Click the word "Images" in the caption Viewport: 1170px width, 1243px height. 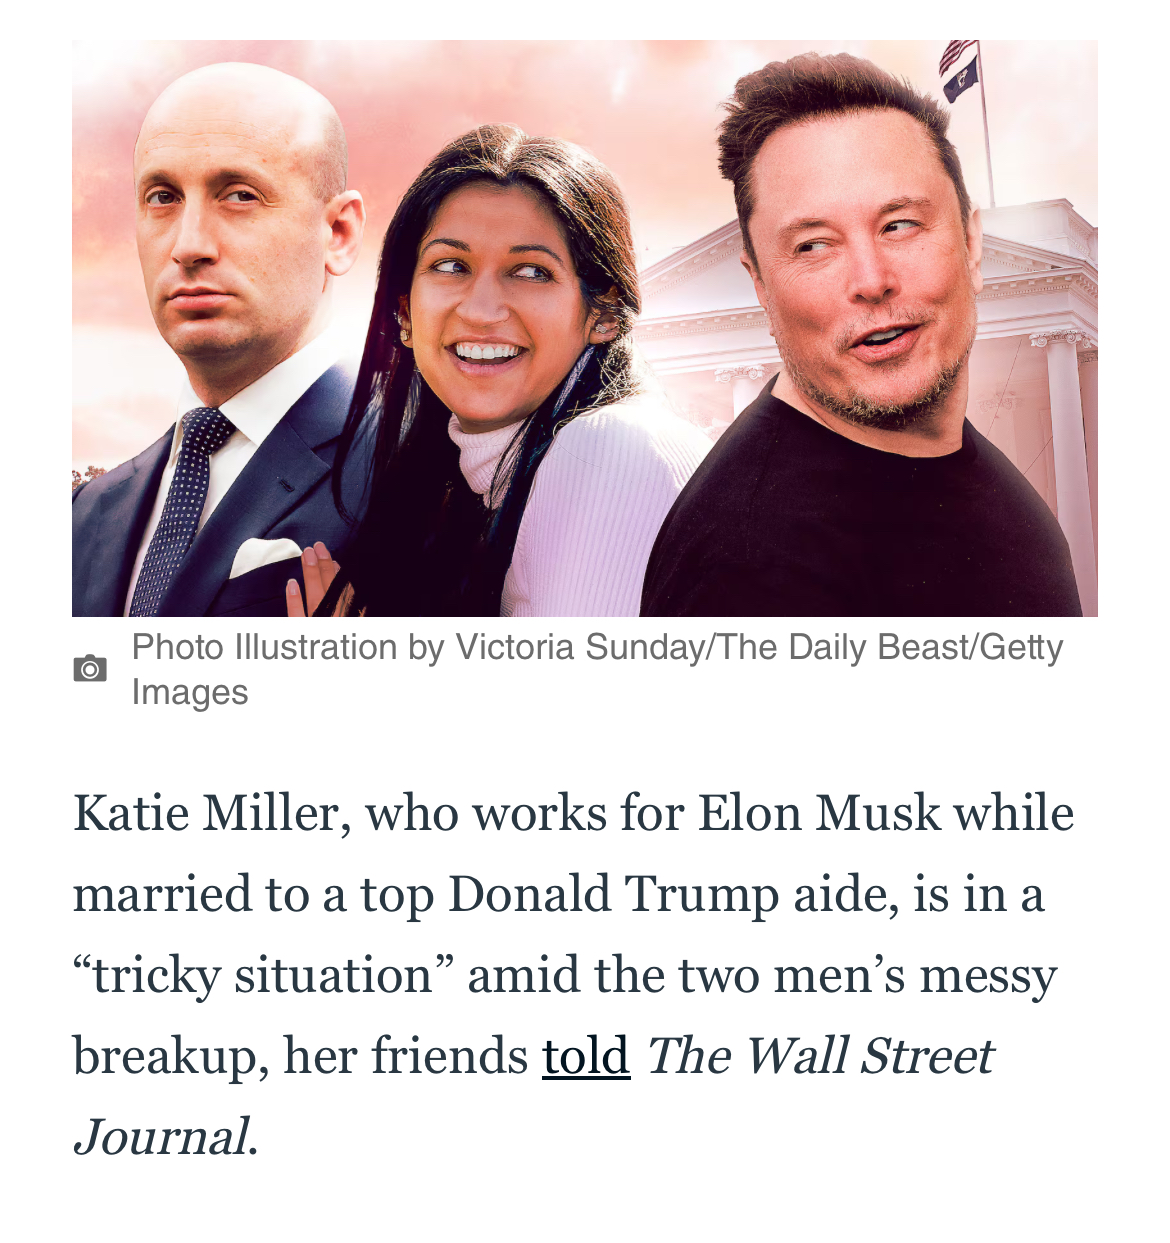pos(190,692)
